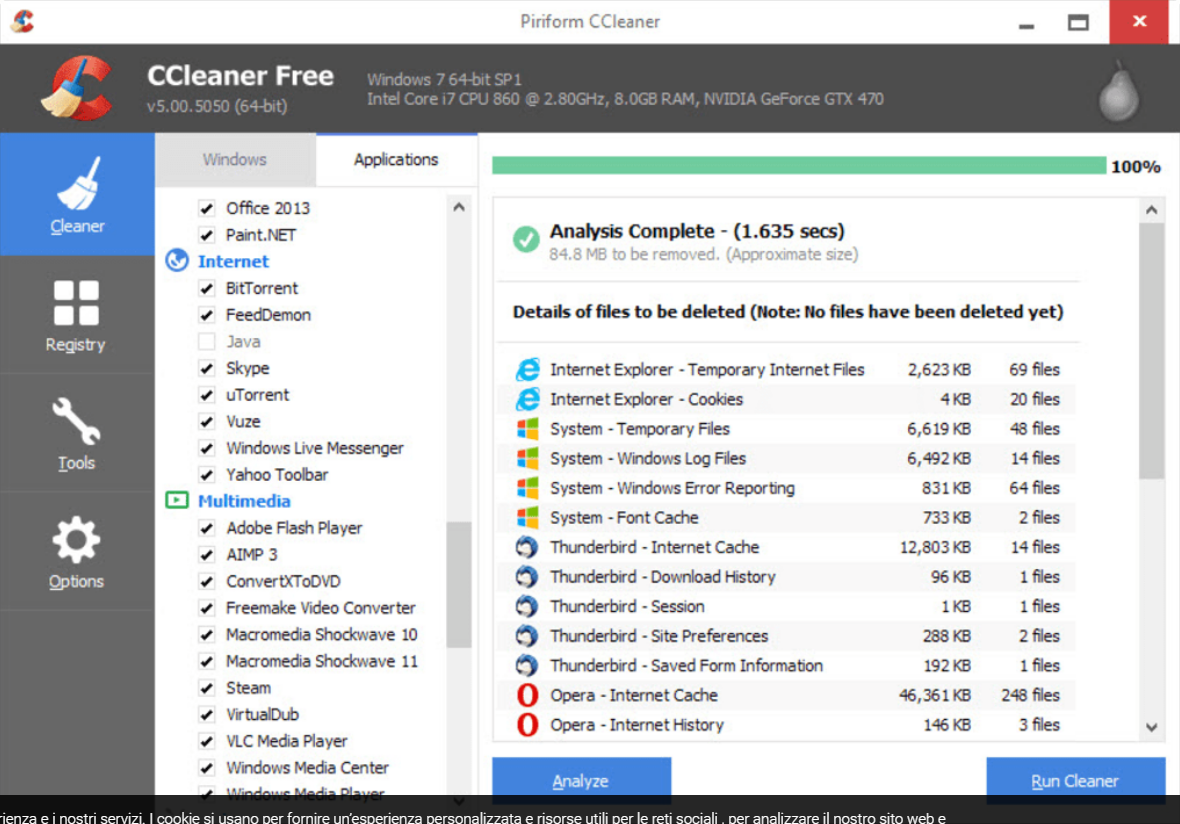This screenshot has width=1180, height=824.
Task: Click the VirtualDub list item
Action: tap(263, 715)
